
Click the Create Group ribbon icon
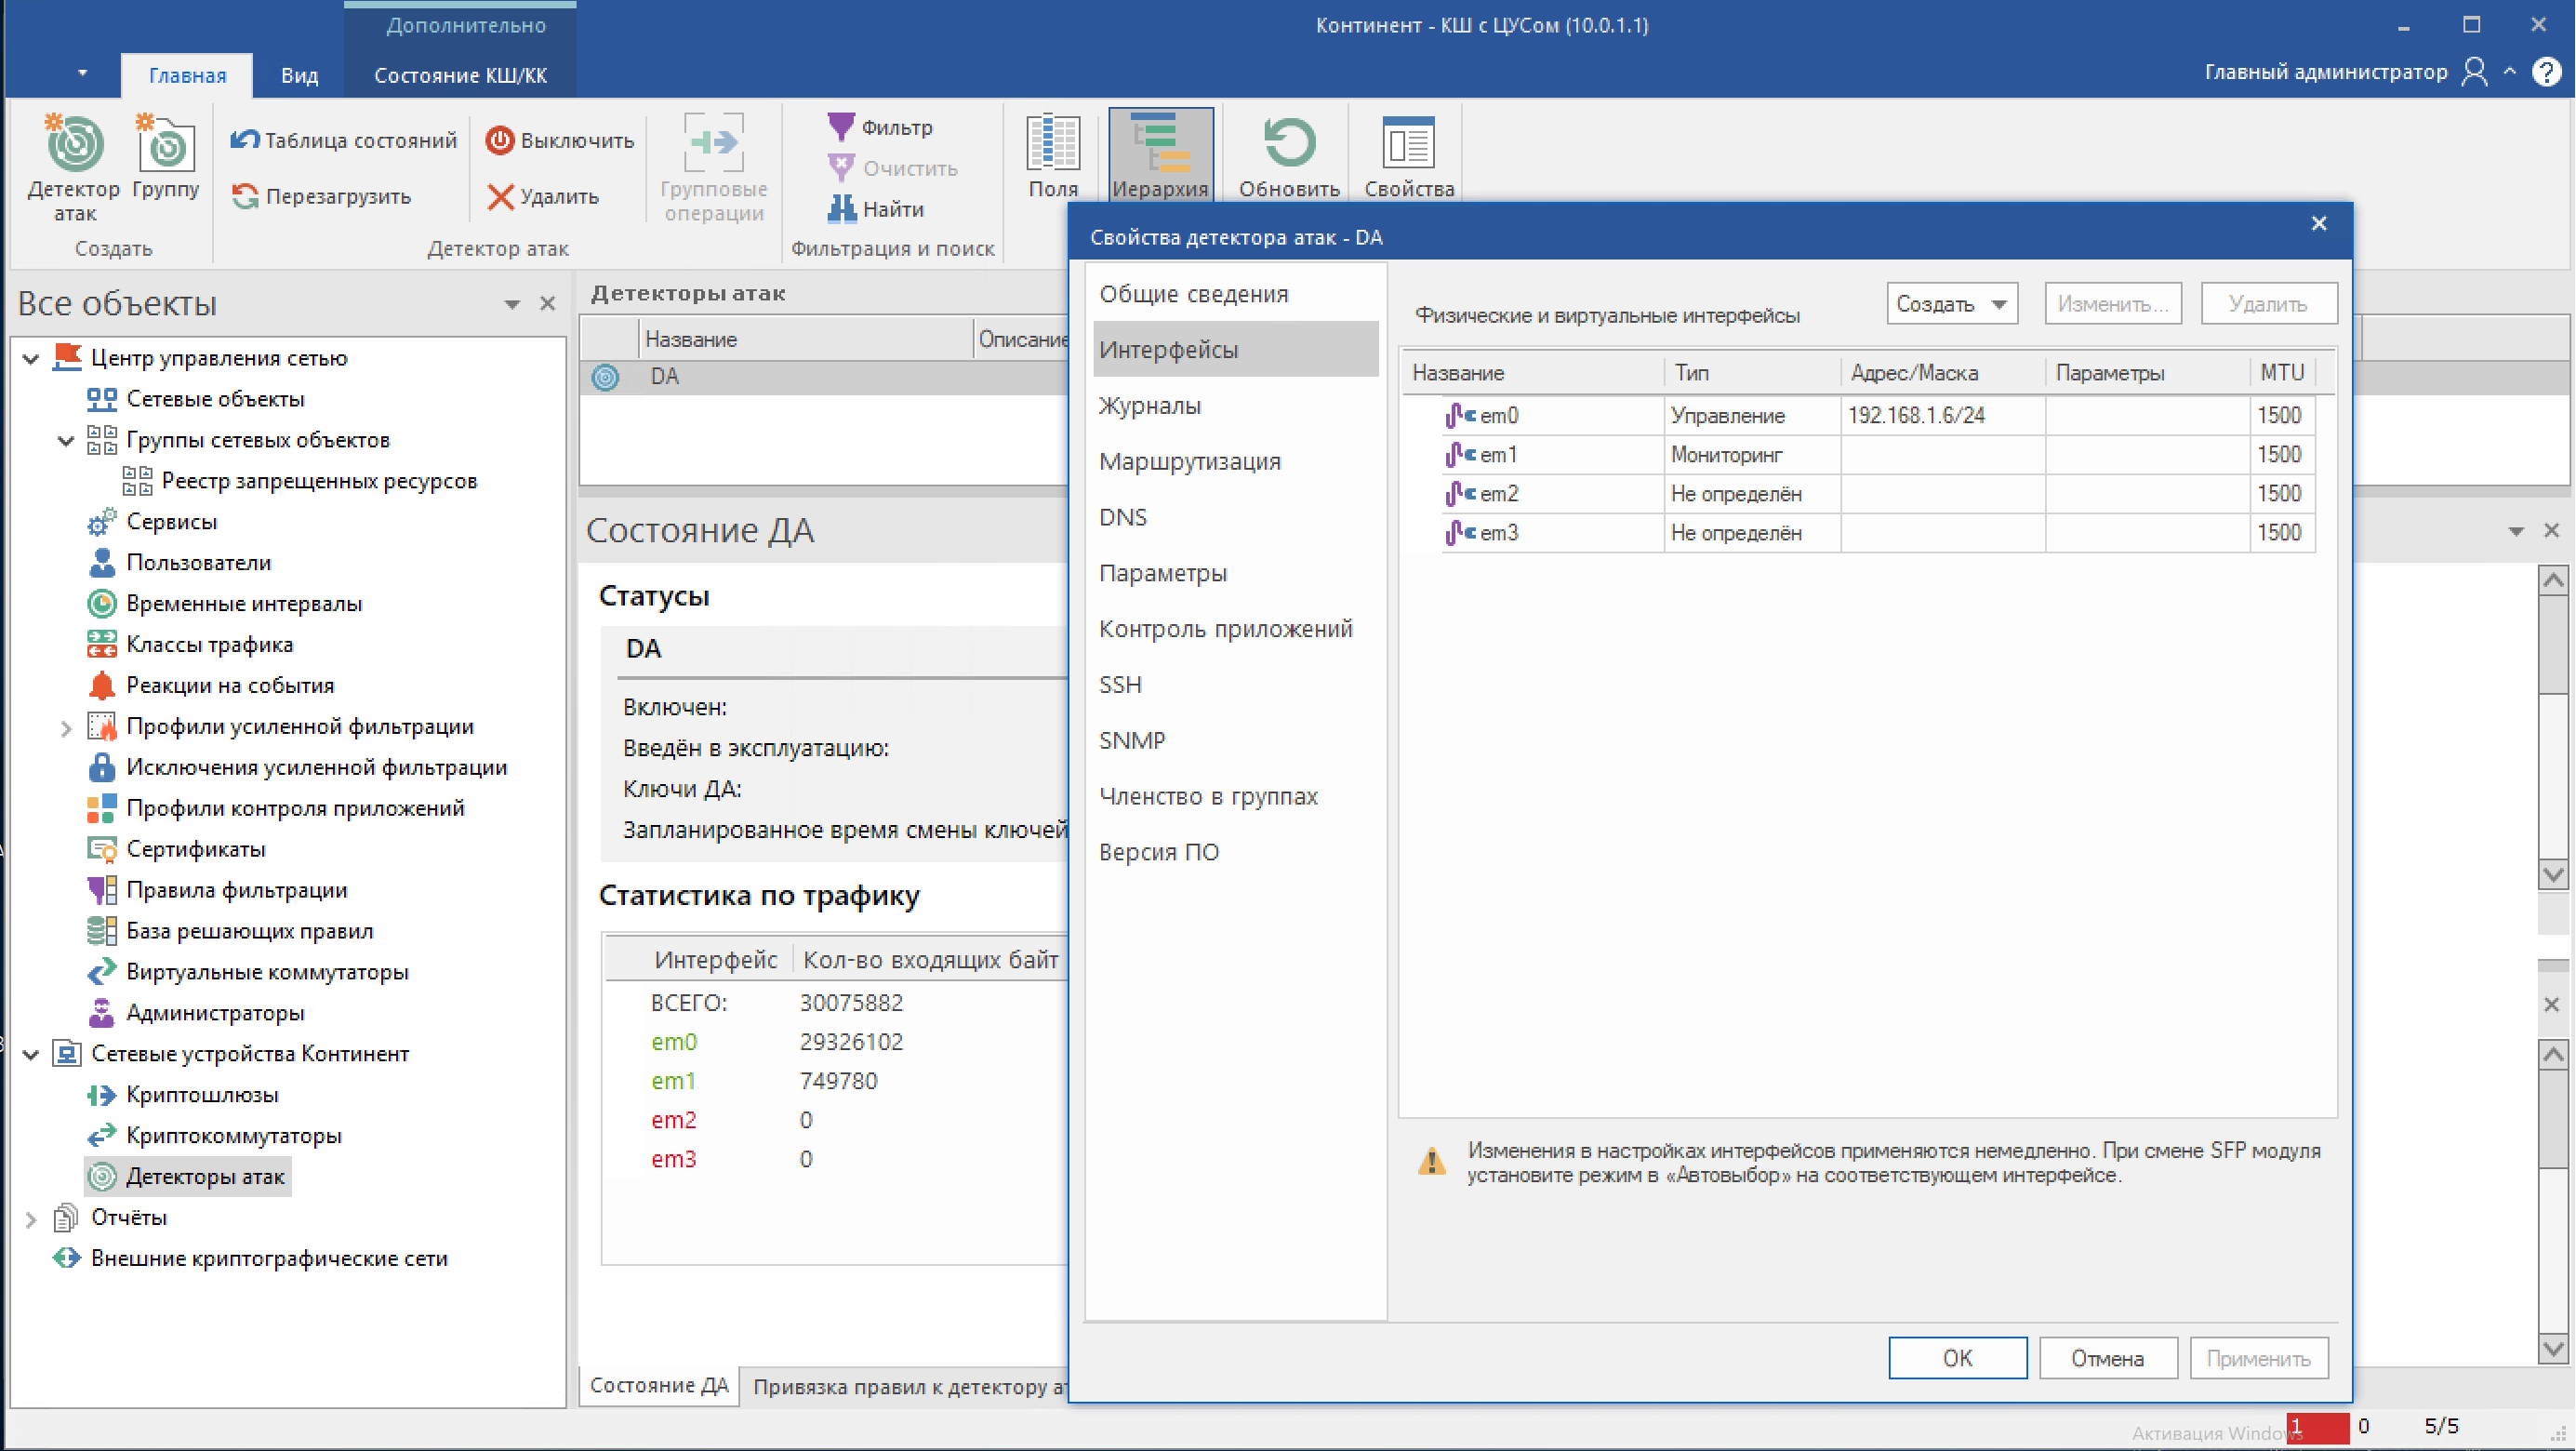click(x=166, y=146)
